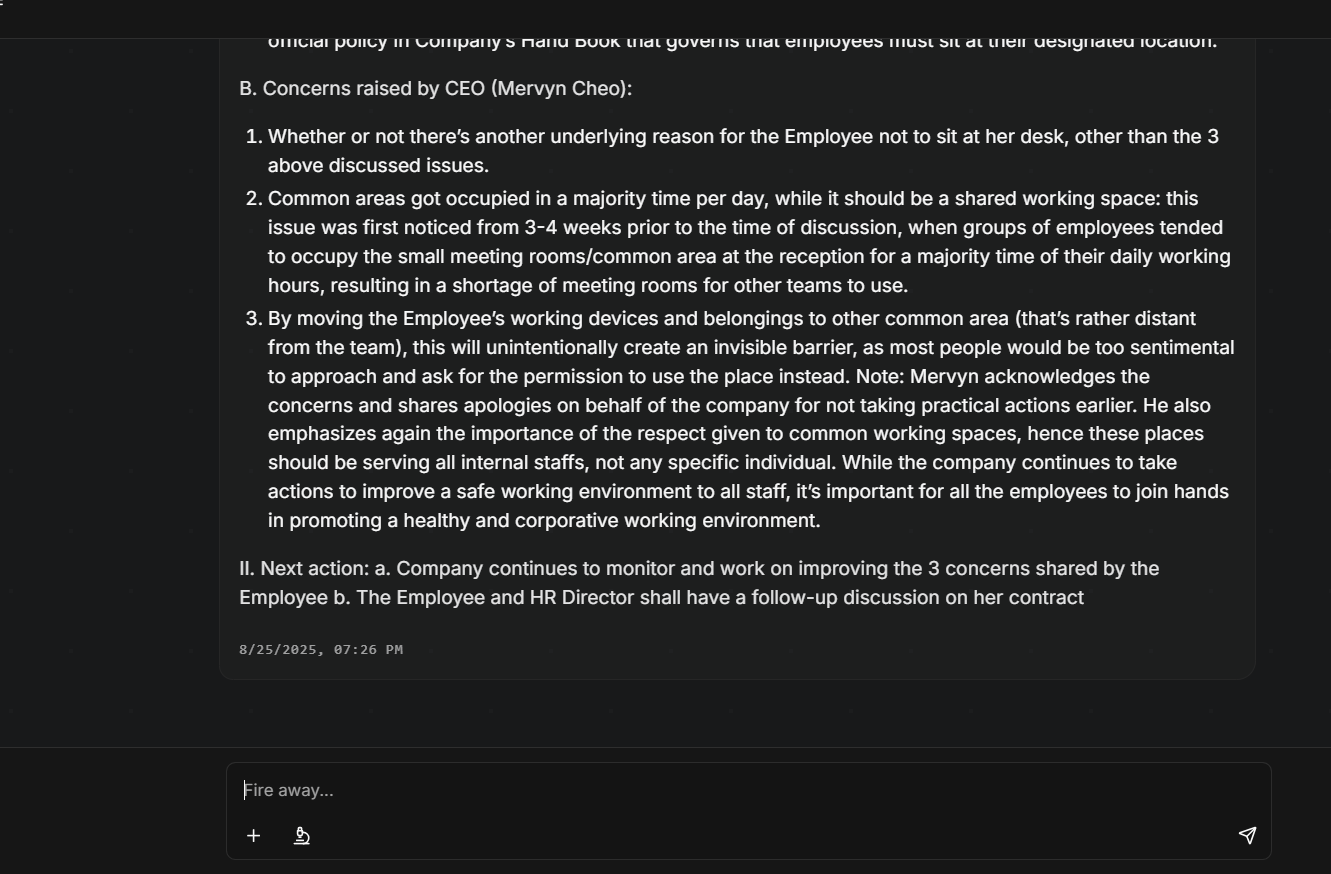Click the dark header bar above the chat
The height and width of the screenshot is (874, 1331).
[x=665, y=19]
